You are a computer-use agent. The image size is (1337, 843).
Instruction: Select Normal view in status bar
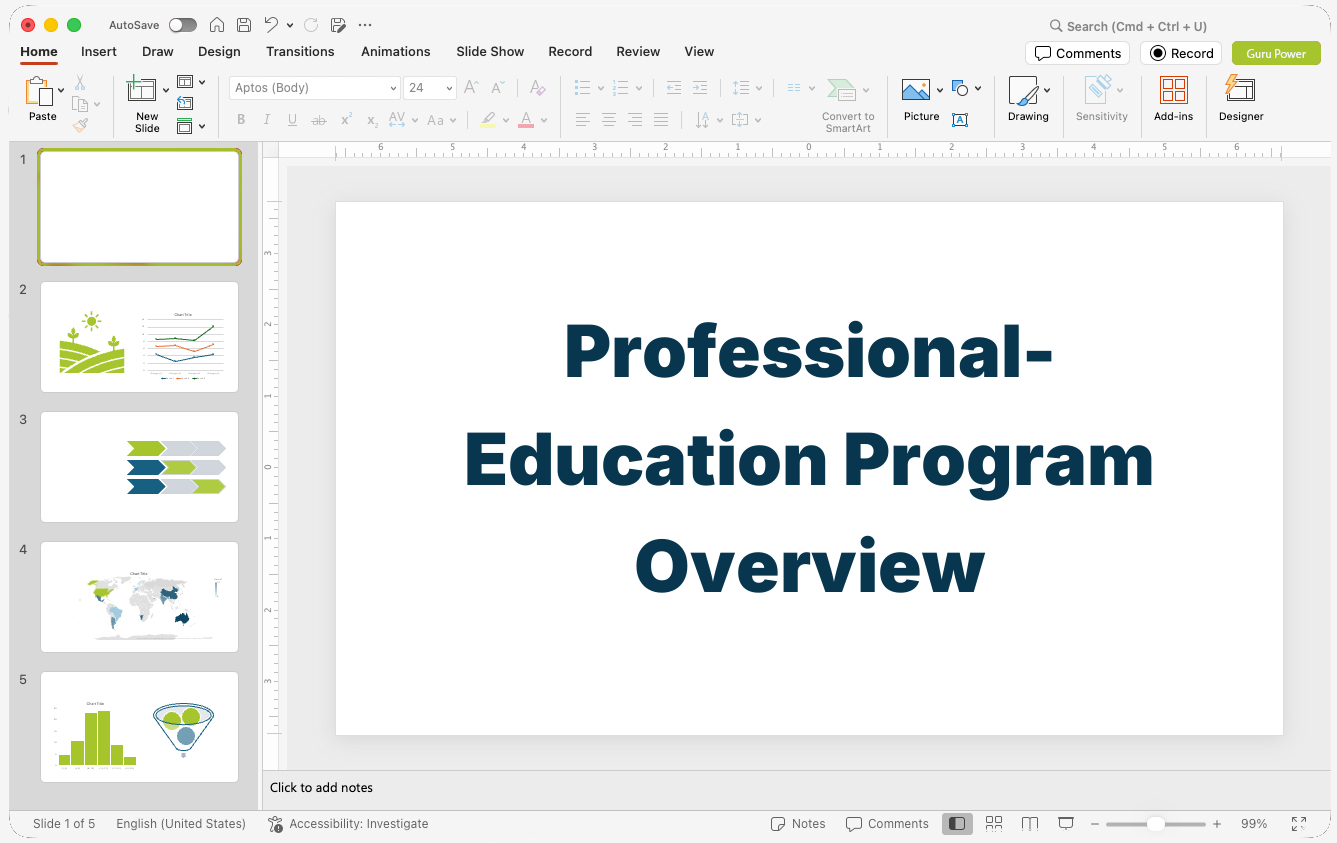957,824
